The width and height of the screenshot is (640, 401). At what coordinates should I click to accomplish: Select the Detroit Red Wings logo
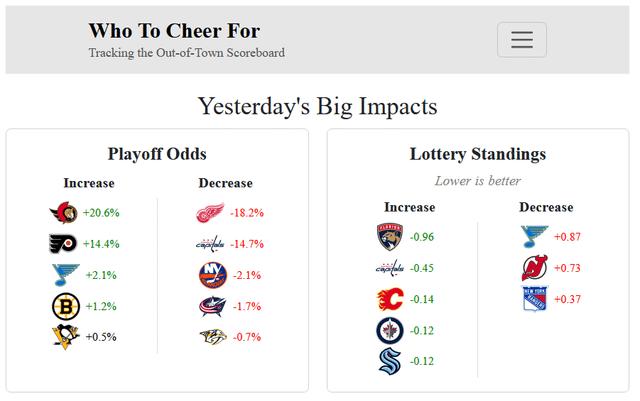[210, 213]
